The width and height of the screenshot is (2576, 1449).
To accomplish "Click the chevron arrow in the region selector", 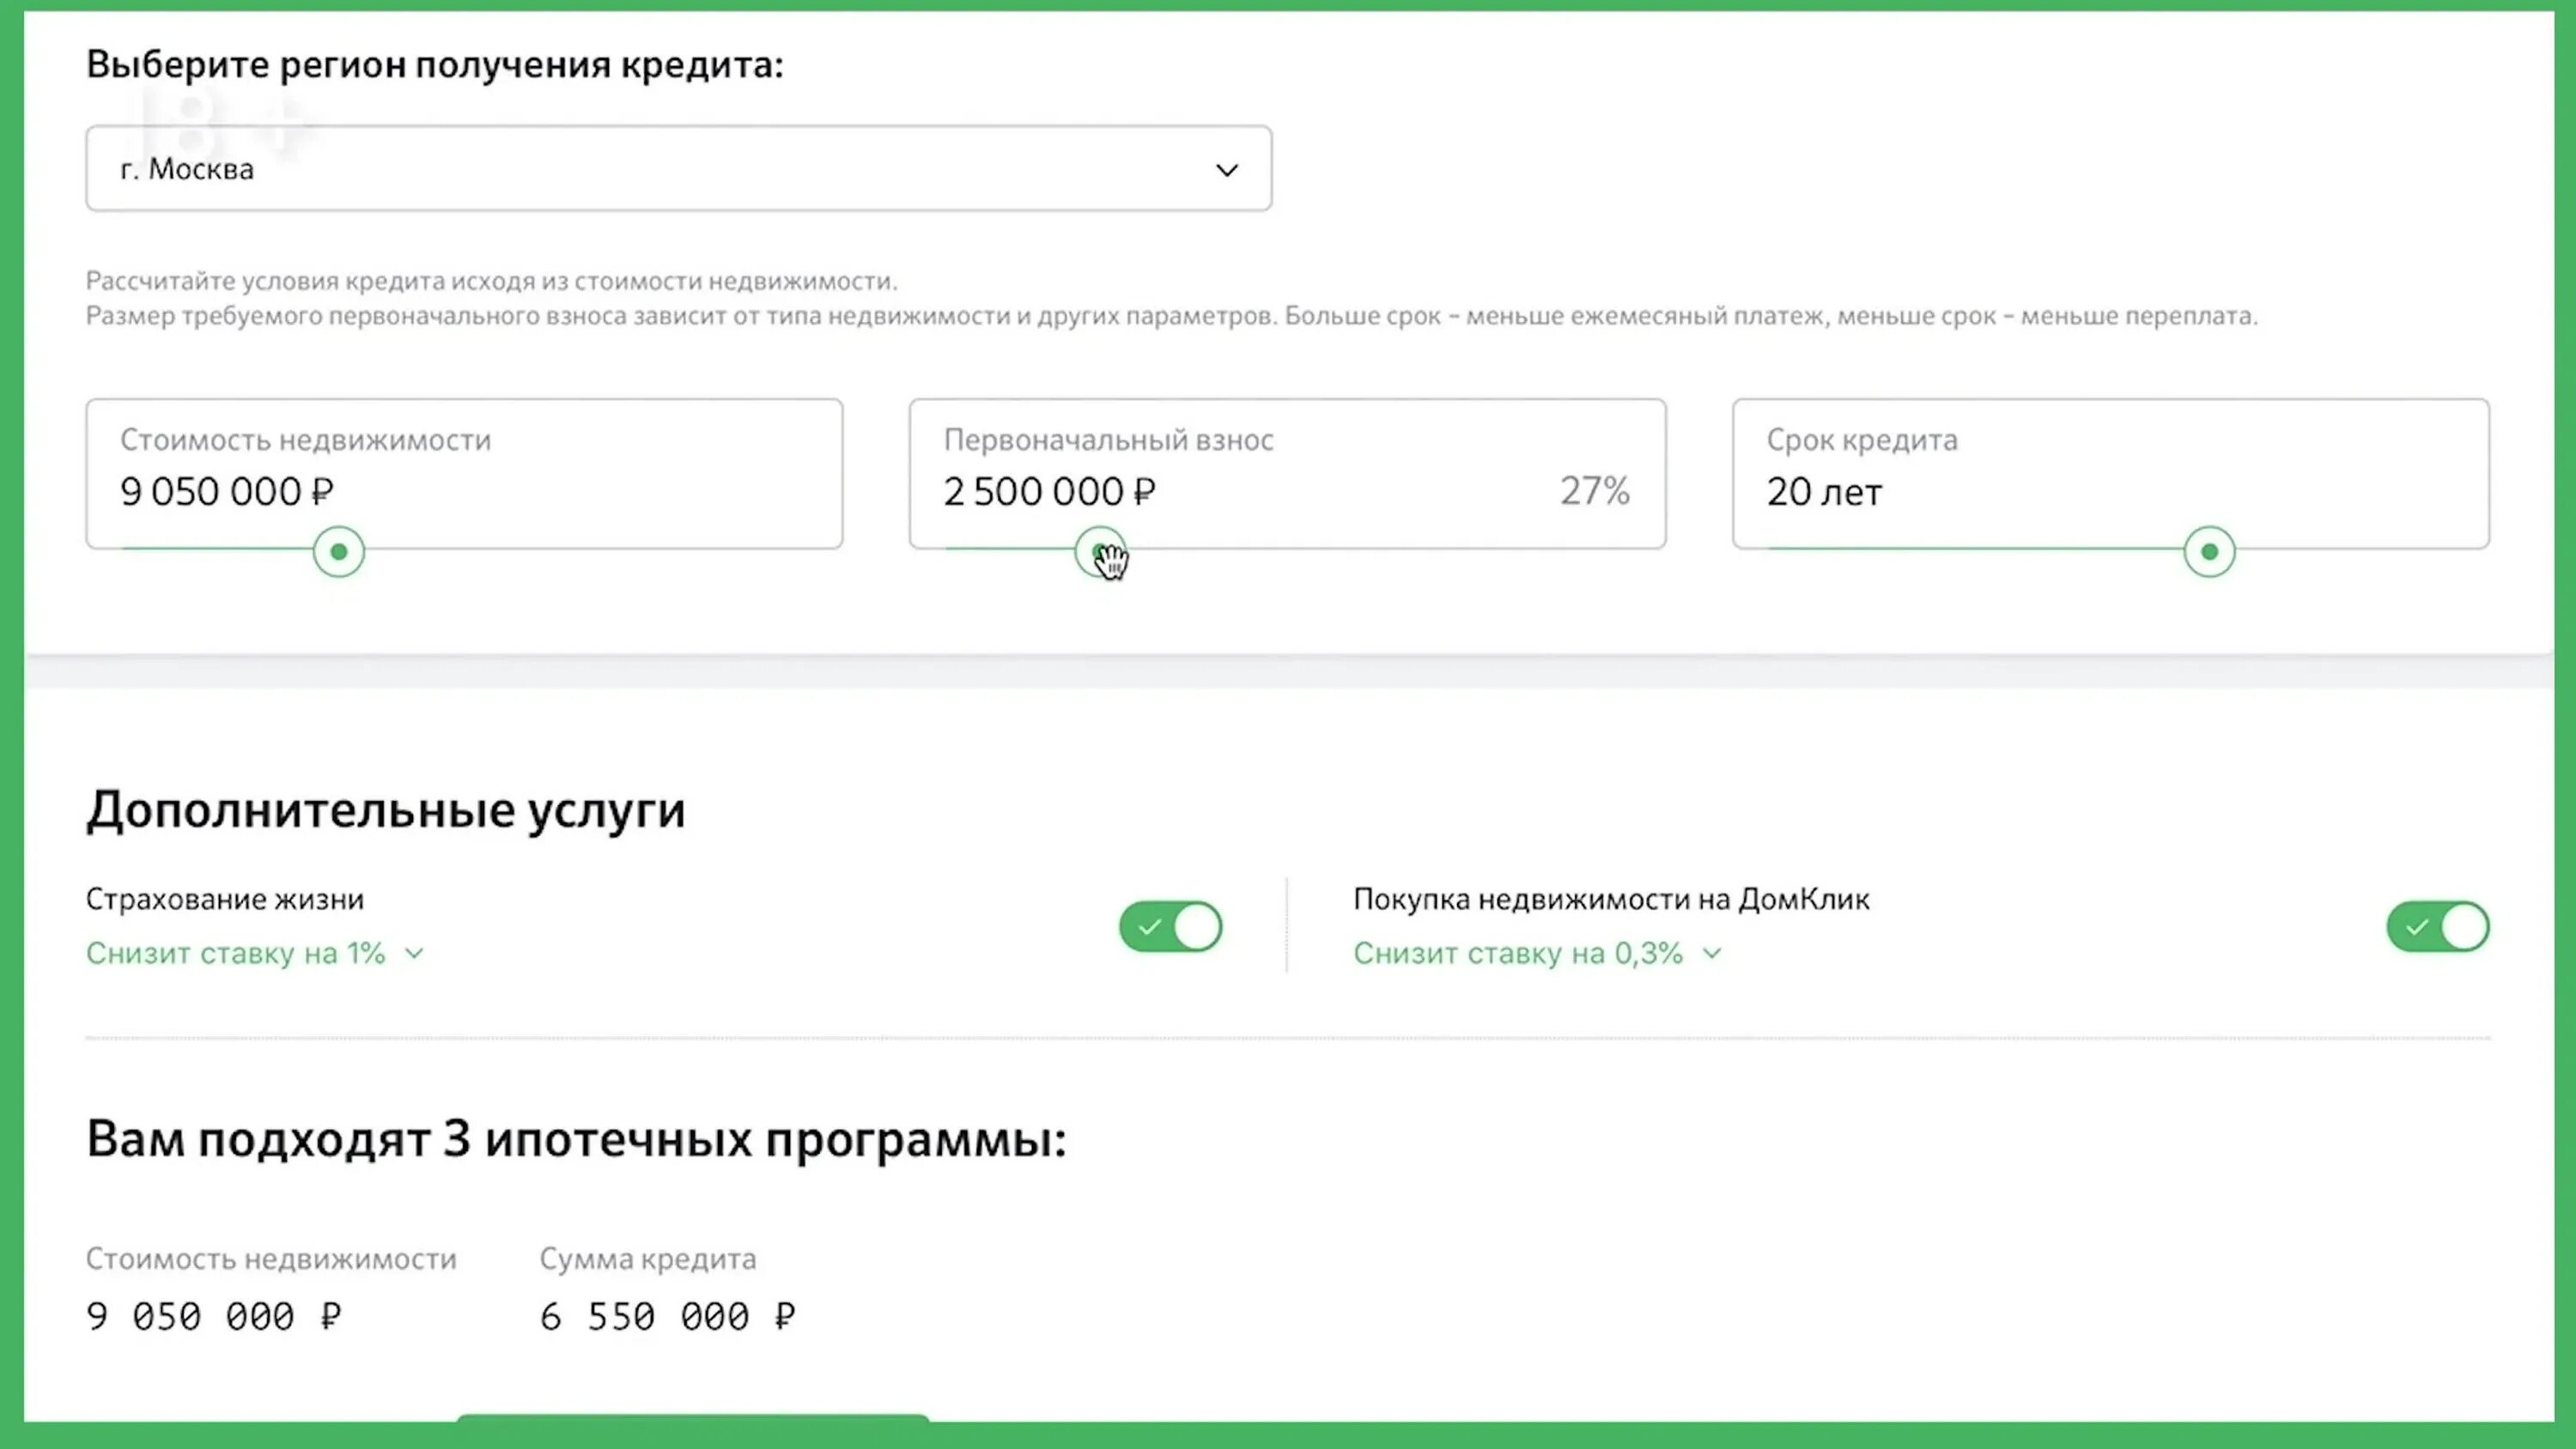I will (1227, 170).
